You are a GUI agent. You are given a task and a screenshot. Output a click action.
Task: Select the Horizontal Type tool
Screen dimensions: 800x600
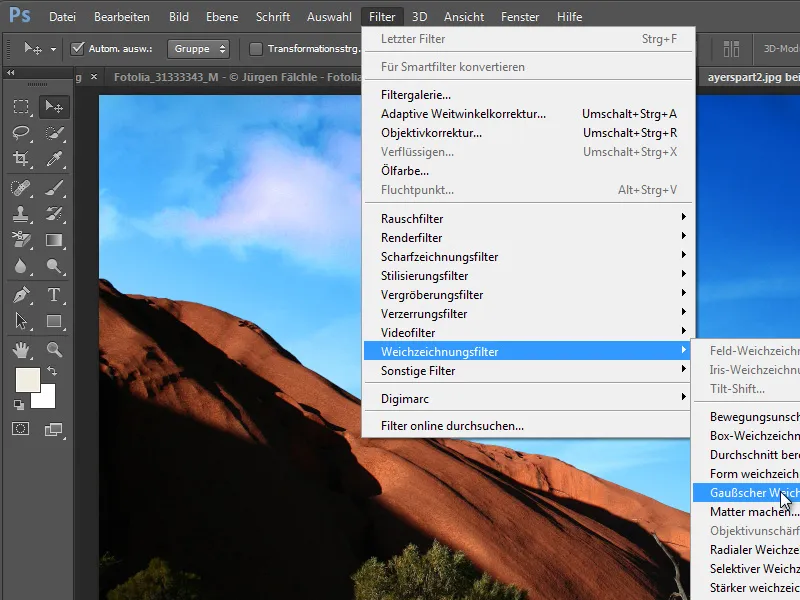(54, 295)
